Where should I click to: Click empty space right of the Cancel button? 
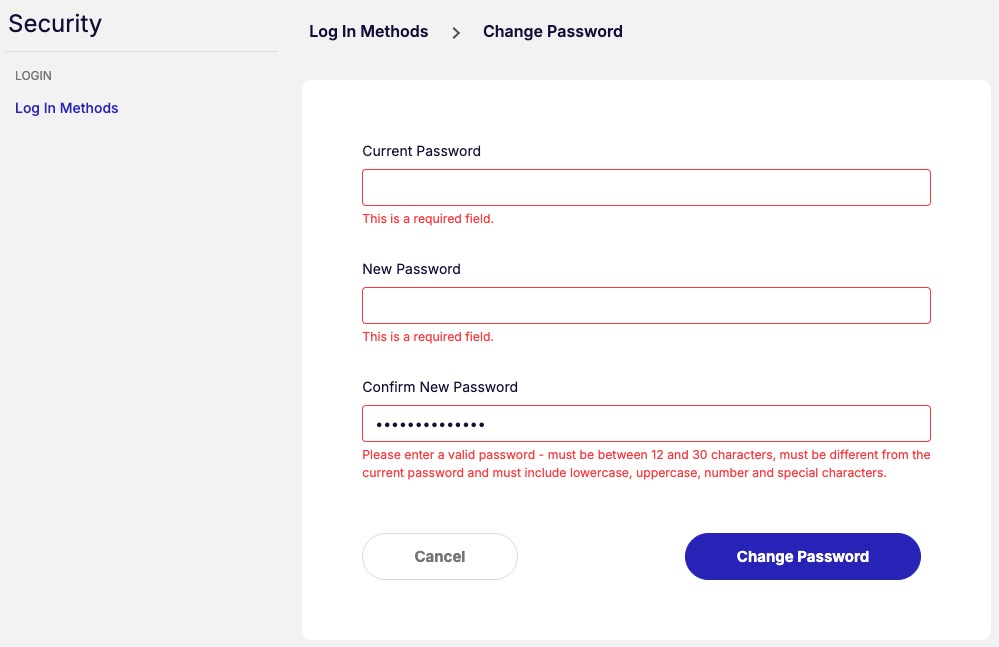coord(600,557)
